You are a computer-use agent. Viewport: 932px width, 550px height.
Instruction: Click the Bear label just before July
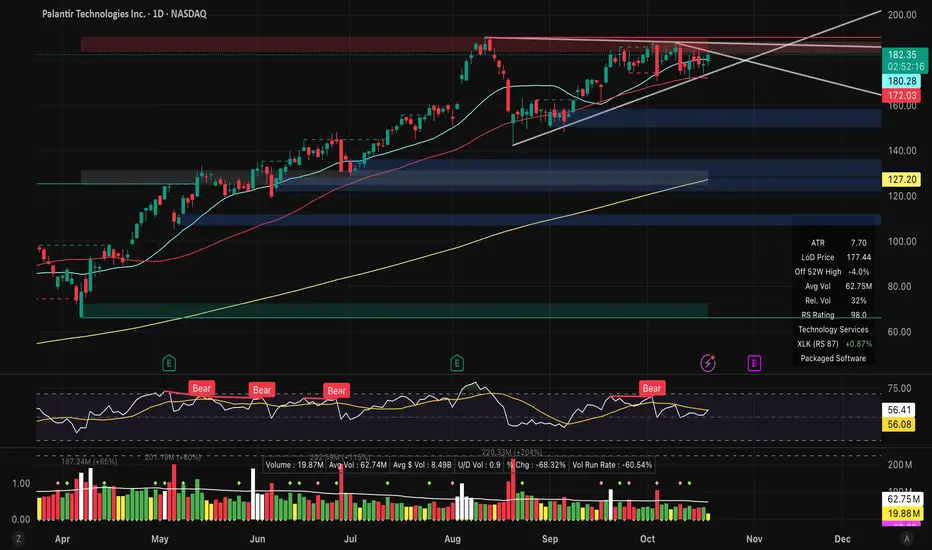(x=336, y=391)
